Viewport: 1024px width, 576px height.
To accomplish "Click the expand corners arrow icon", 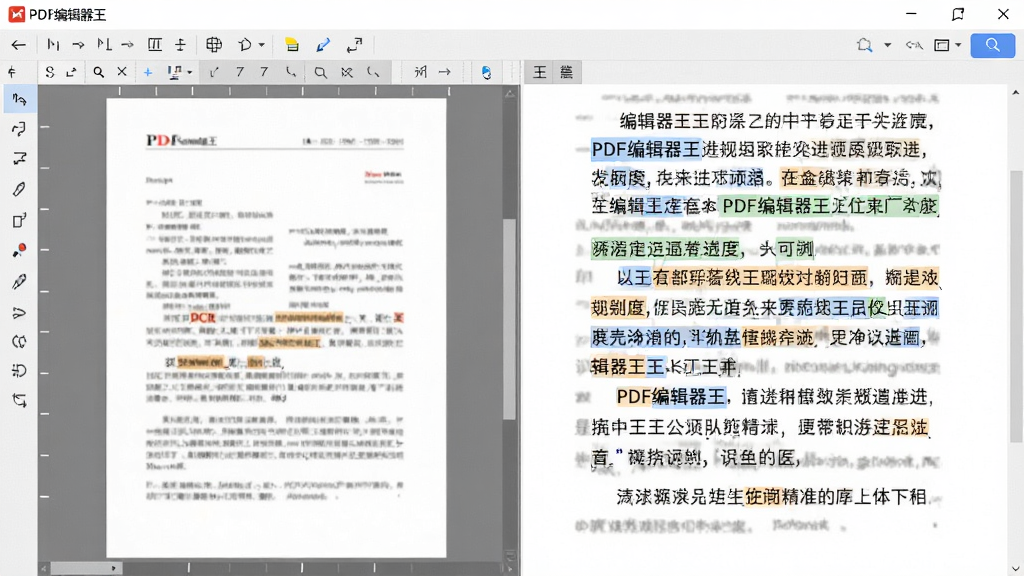I will tap(355, 44).
